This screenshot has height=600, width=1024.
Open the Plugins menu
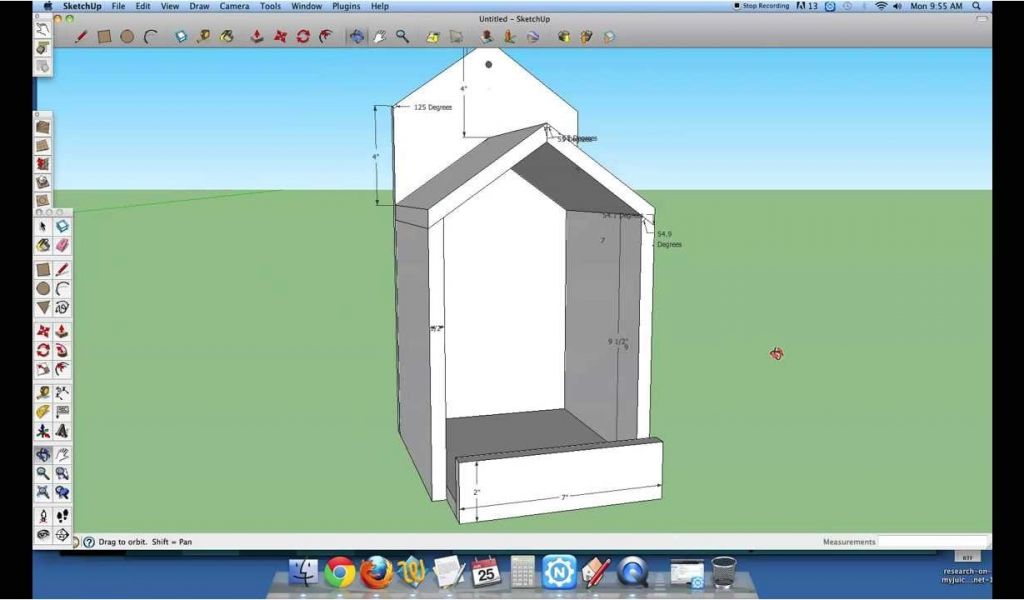click(346, 6)
